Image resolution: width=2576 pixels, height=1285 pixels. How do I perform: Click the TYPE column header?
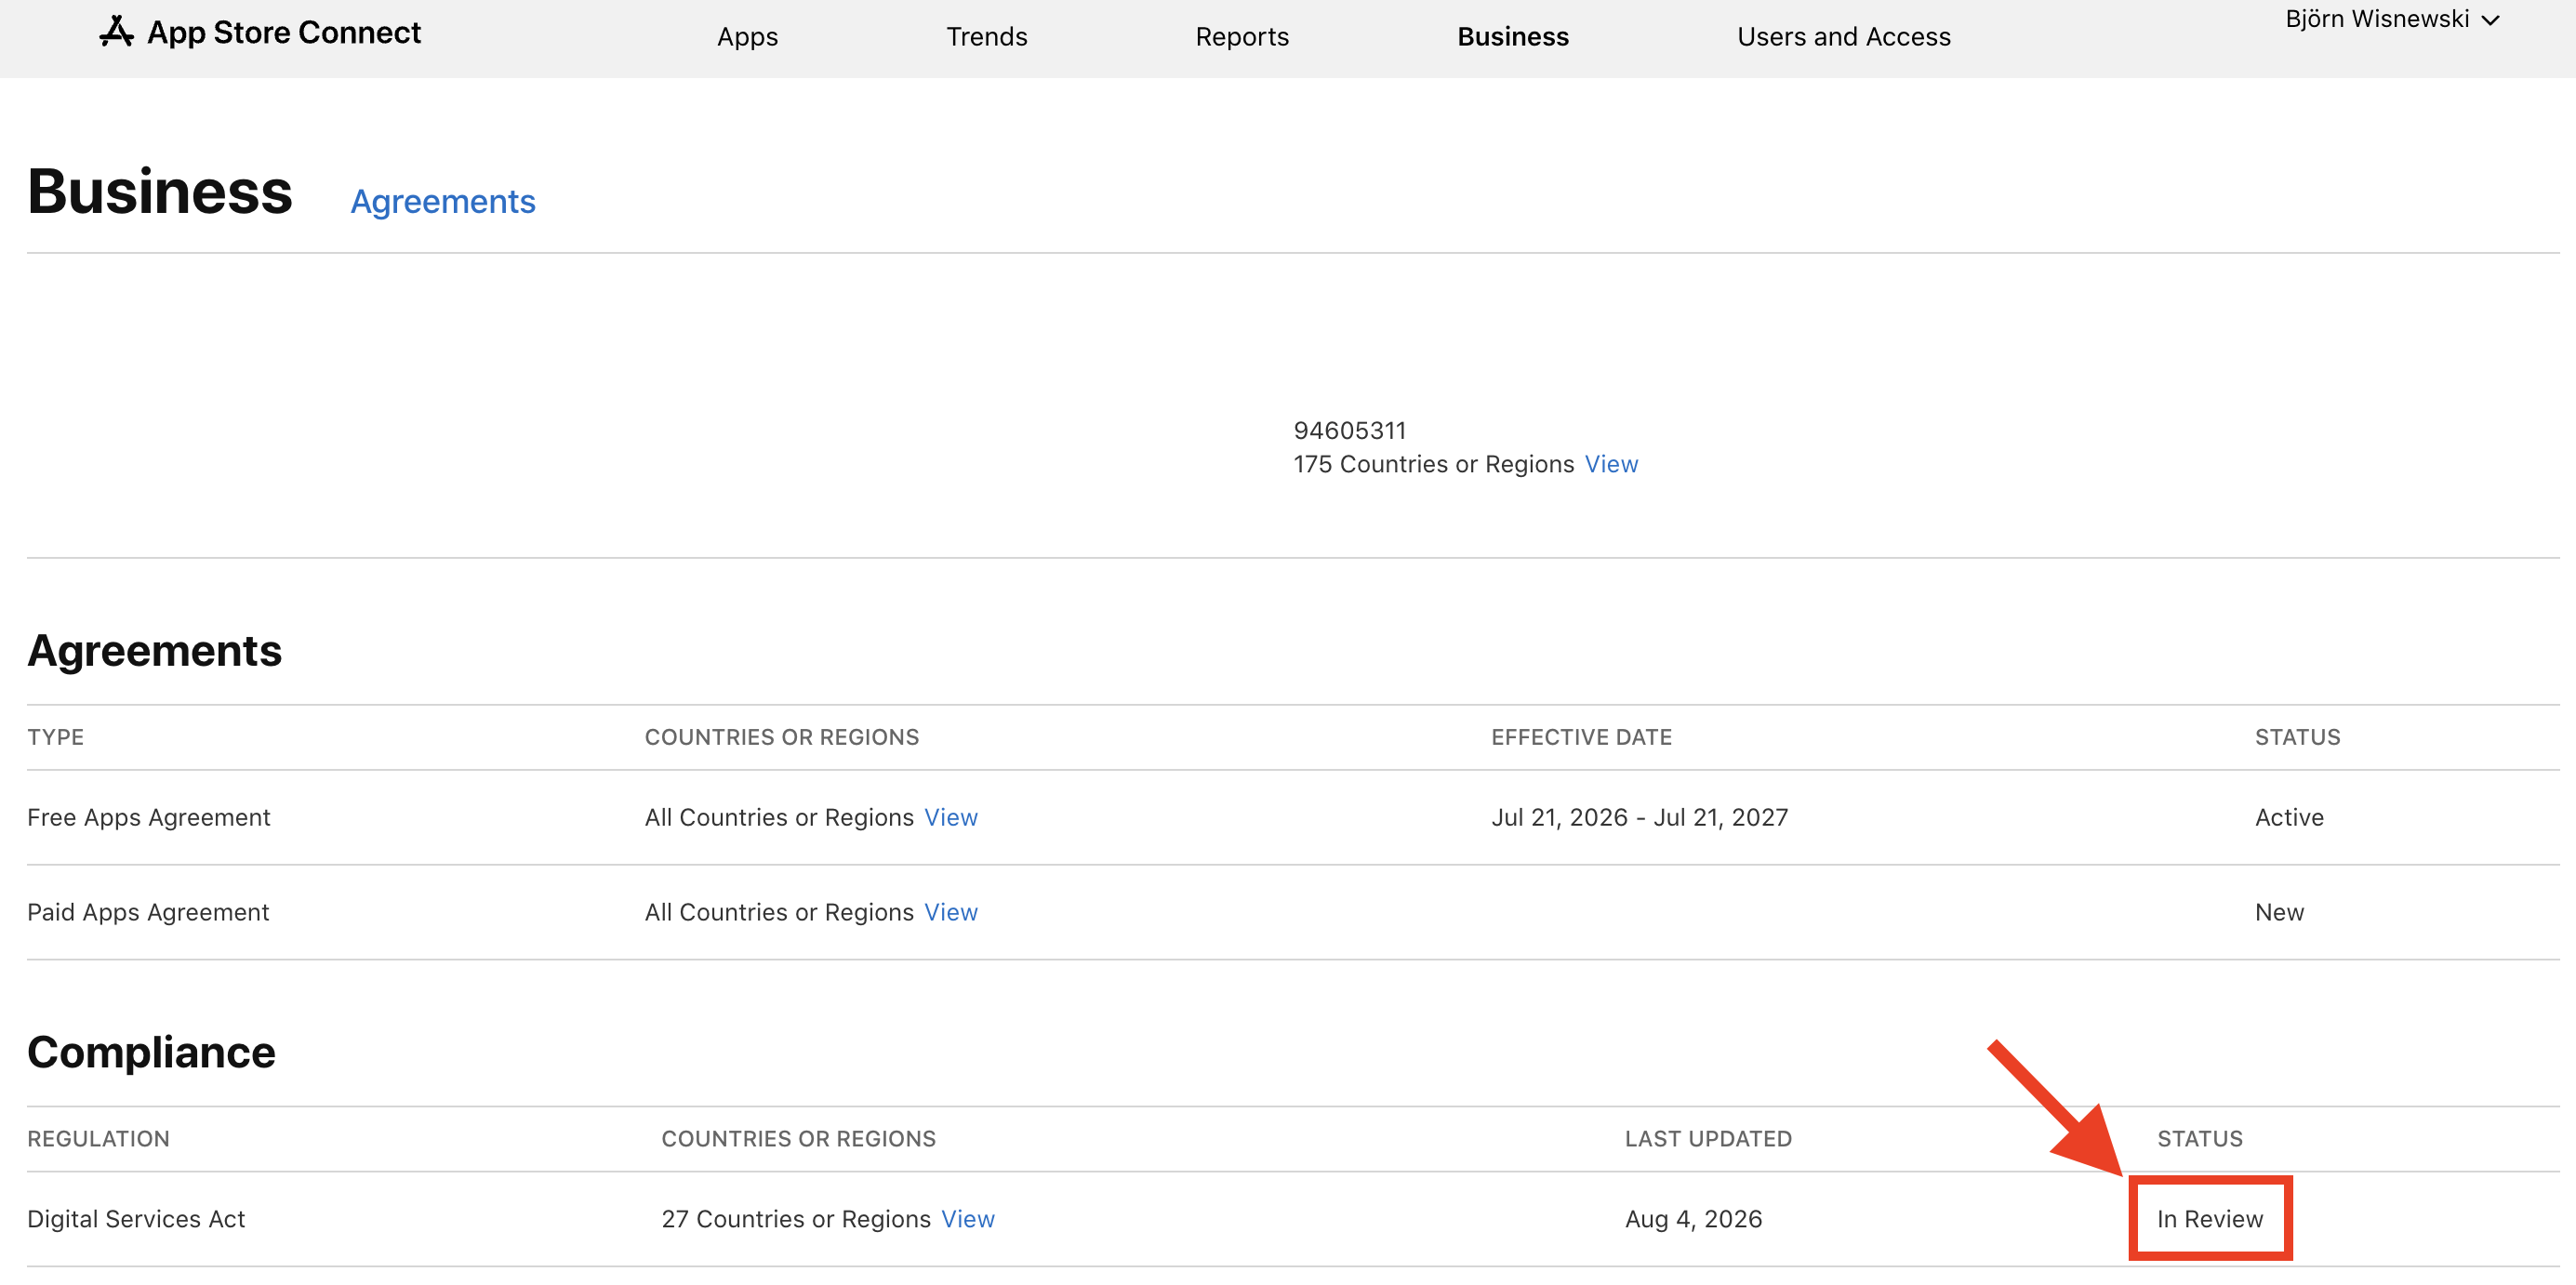(55, 737)
